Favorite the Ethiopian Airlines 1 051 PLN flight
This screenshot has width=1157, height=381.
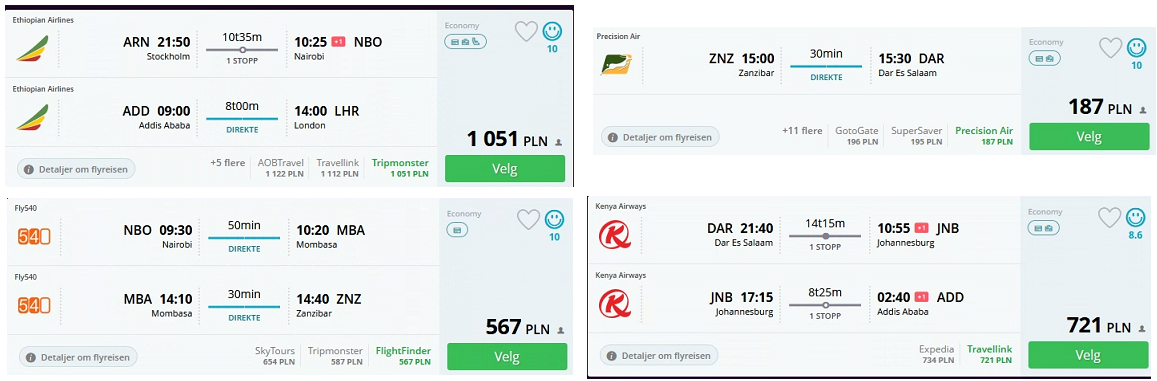(526, 31)
